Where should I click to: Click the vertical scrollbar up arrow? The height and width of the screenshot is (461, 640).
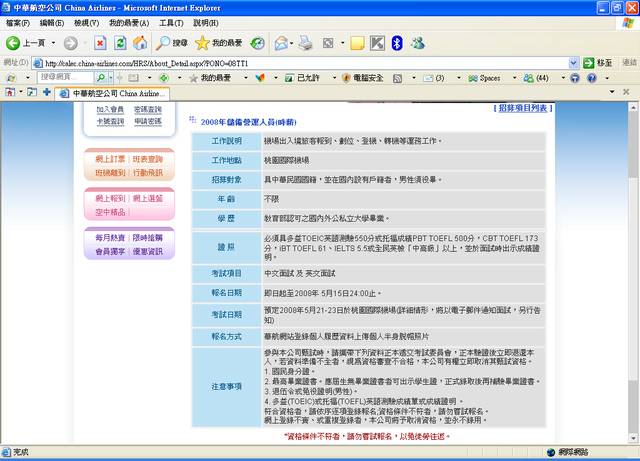tap(633, 107)
